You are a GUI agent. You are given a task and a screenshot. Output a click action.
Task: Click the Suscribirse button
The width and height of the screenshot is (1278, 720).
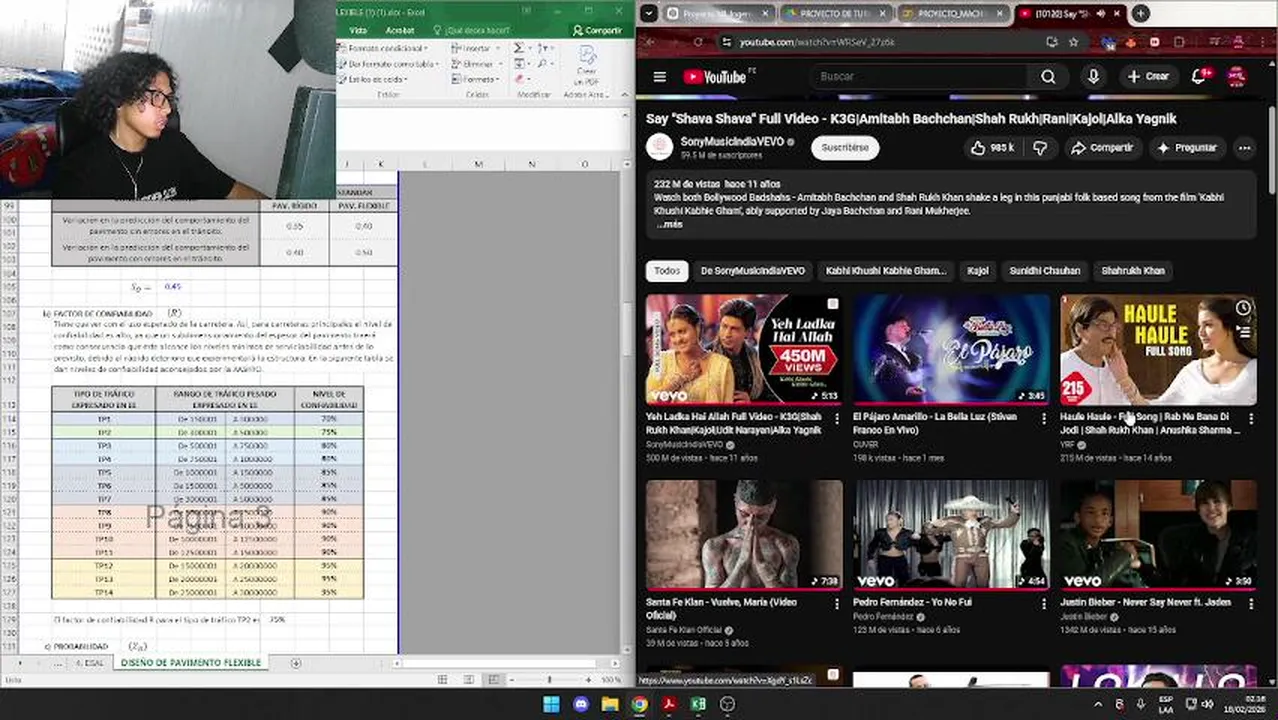[x=845, y=147]
